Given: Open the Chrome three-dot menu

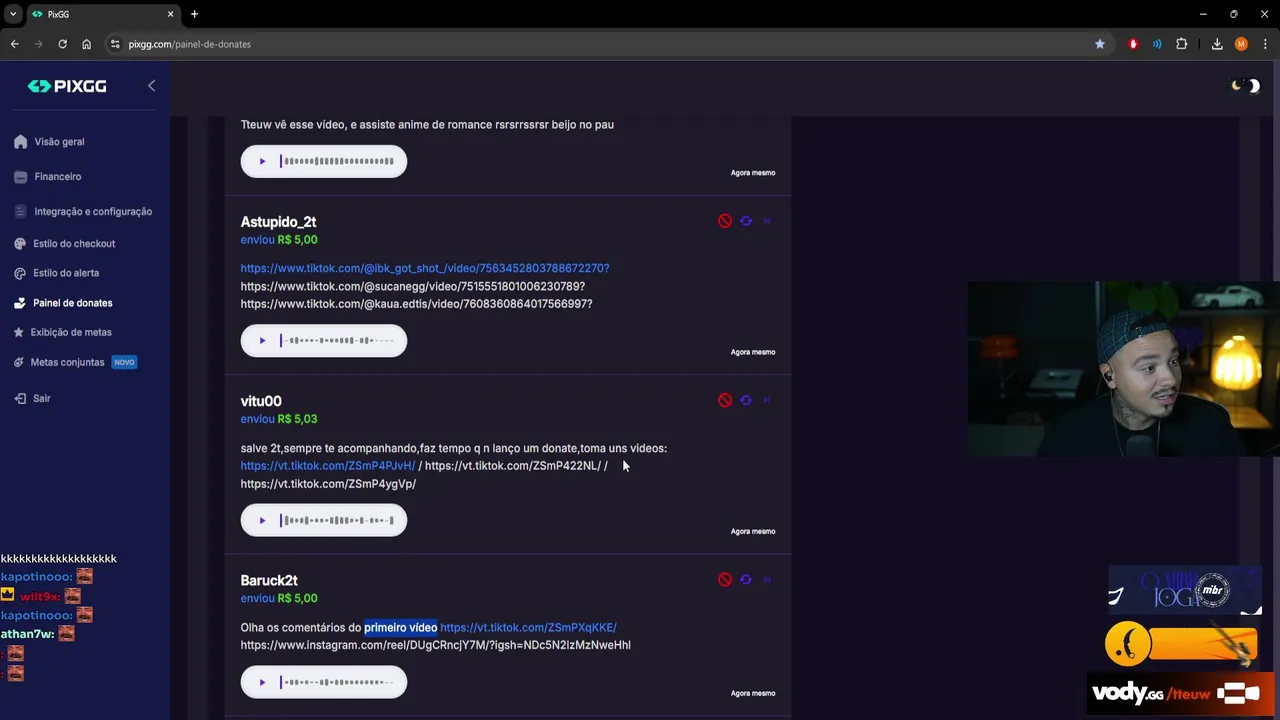Looking at the screenshot, I should [1265, 44].
